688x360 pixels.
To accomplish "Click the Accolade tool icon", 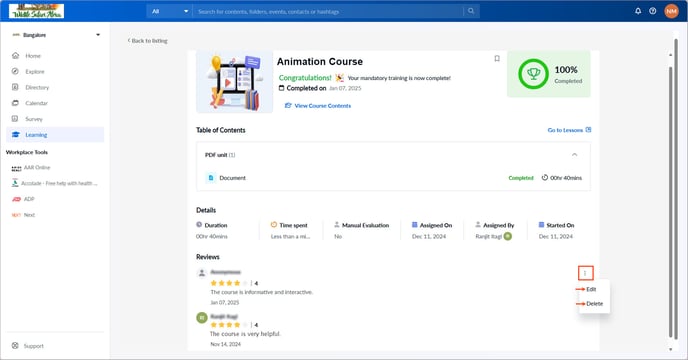I will point(15,183).
